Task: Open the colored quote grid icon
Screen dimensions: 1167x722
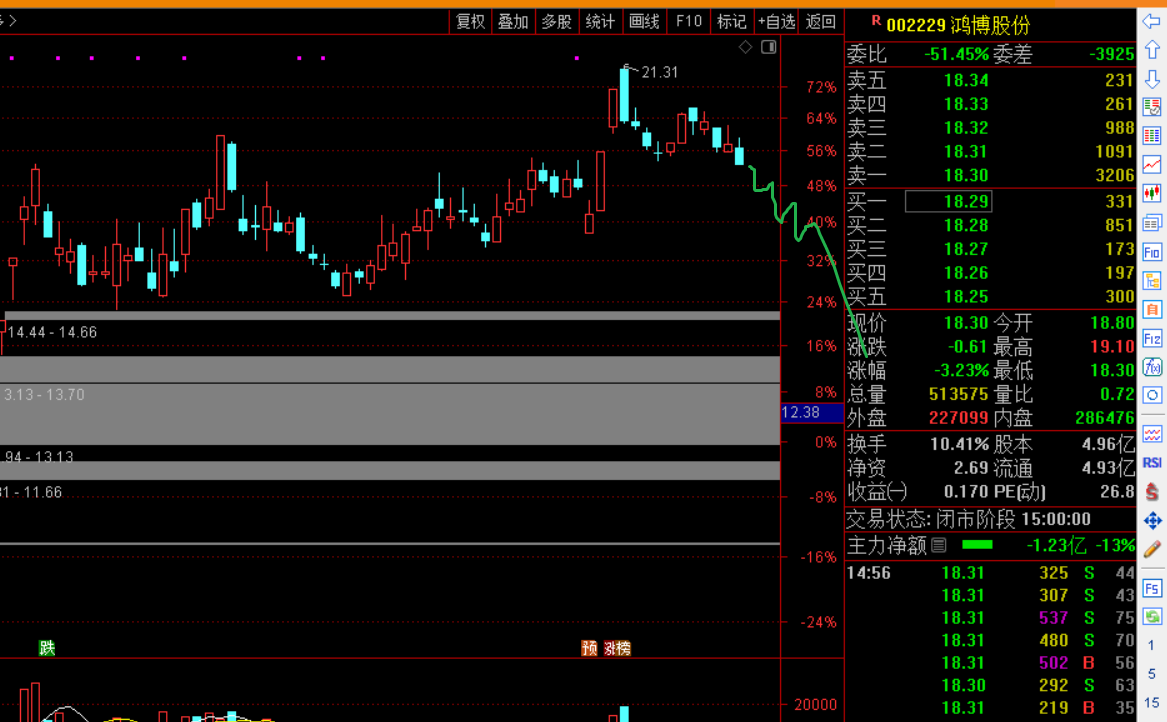Action: coord(1151,135)
